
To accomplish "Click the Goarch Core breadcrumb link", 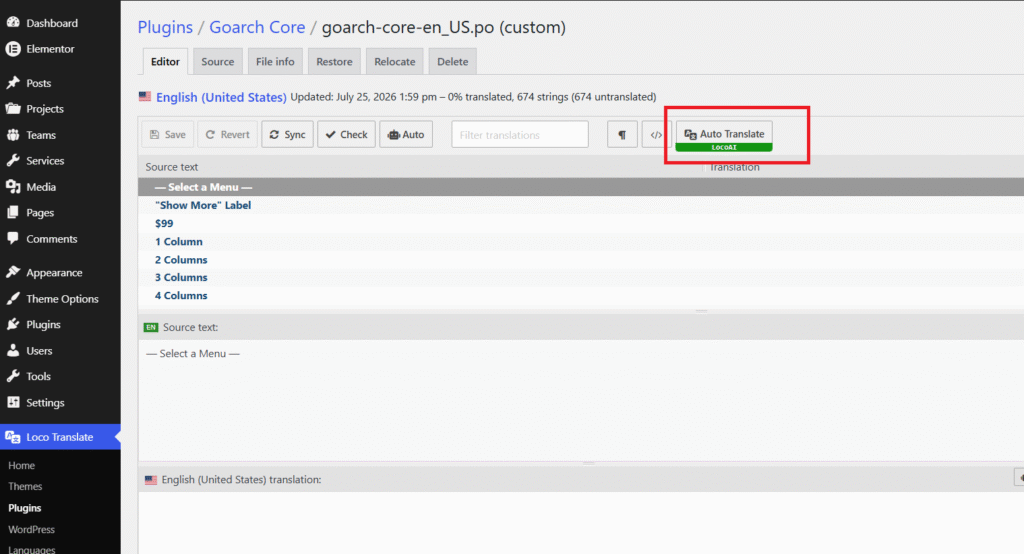I will [257, 27].
